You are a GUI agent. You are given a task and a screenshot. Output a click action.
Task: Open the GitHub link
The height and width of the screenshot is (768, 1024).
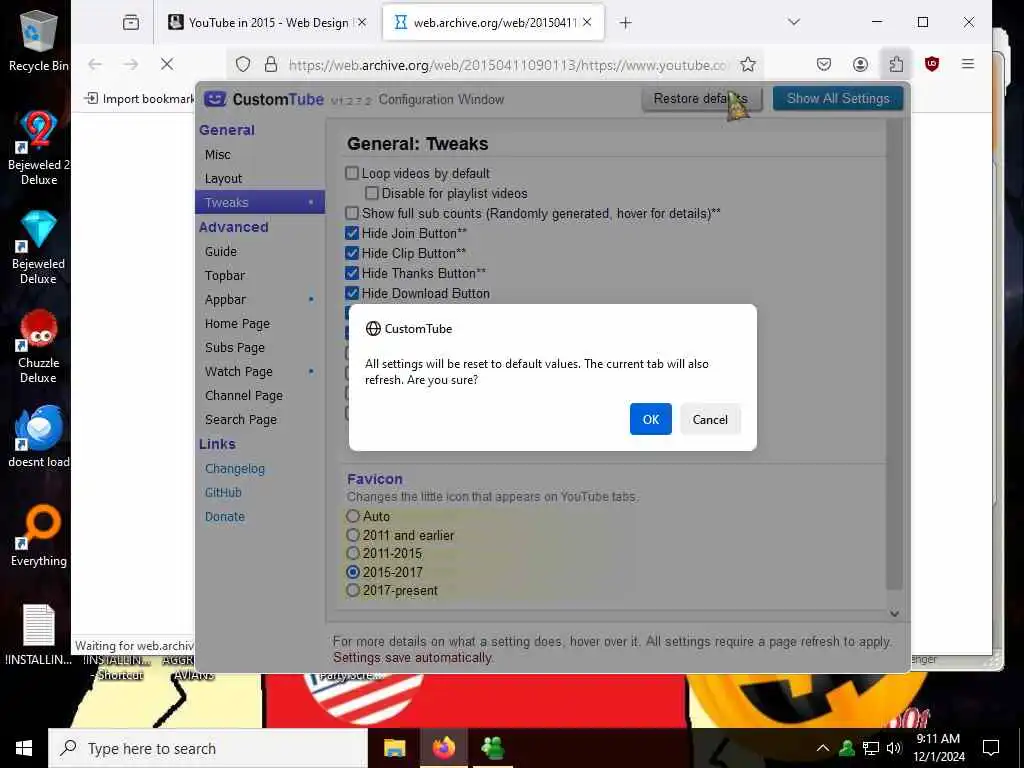223,492
